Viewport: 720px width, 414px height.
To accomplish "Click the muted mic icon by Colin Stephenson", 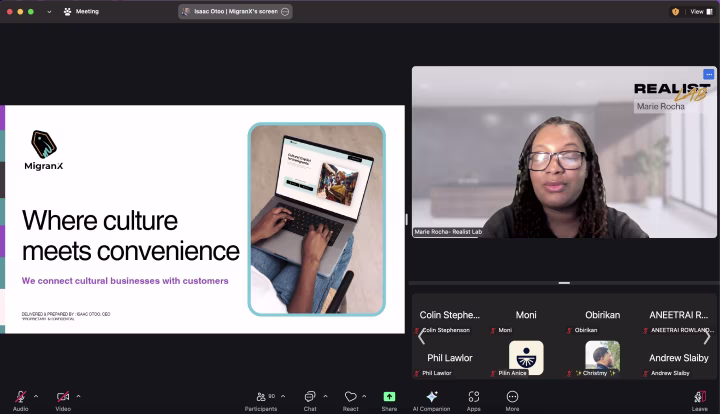I will (417, 330).
